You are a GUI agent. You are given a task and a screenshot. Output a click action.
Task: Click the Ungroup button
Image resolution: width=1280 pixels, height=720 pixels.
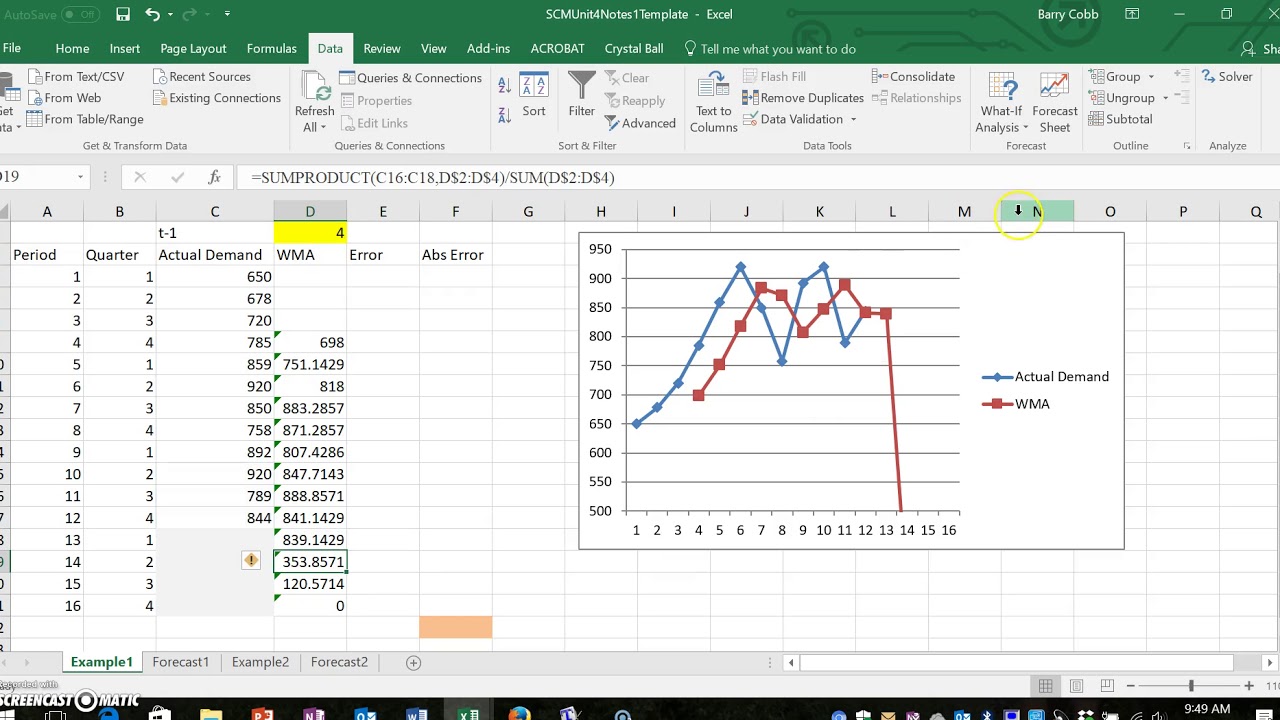pyautogui.click(x=1122, y=97)
